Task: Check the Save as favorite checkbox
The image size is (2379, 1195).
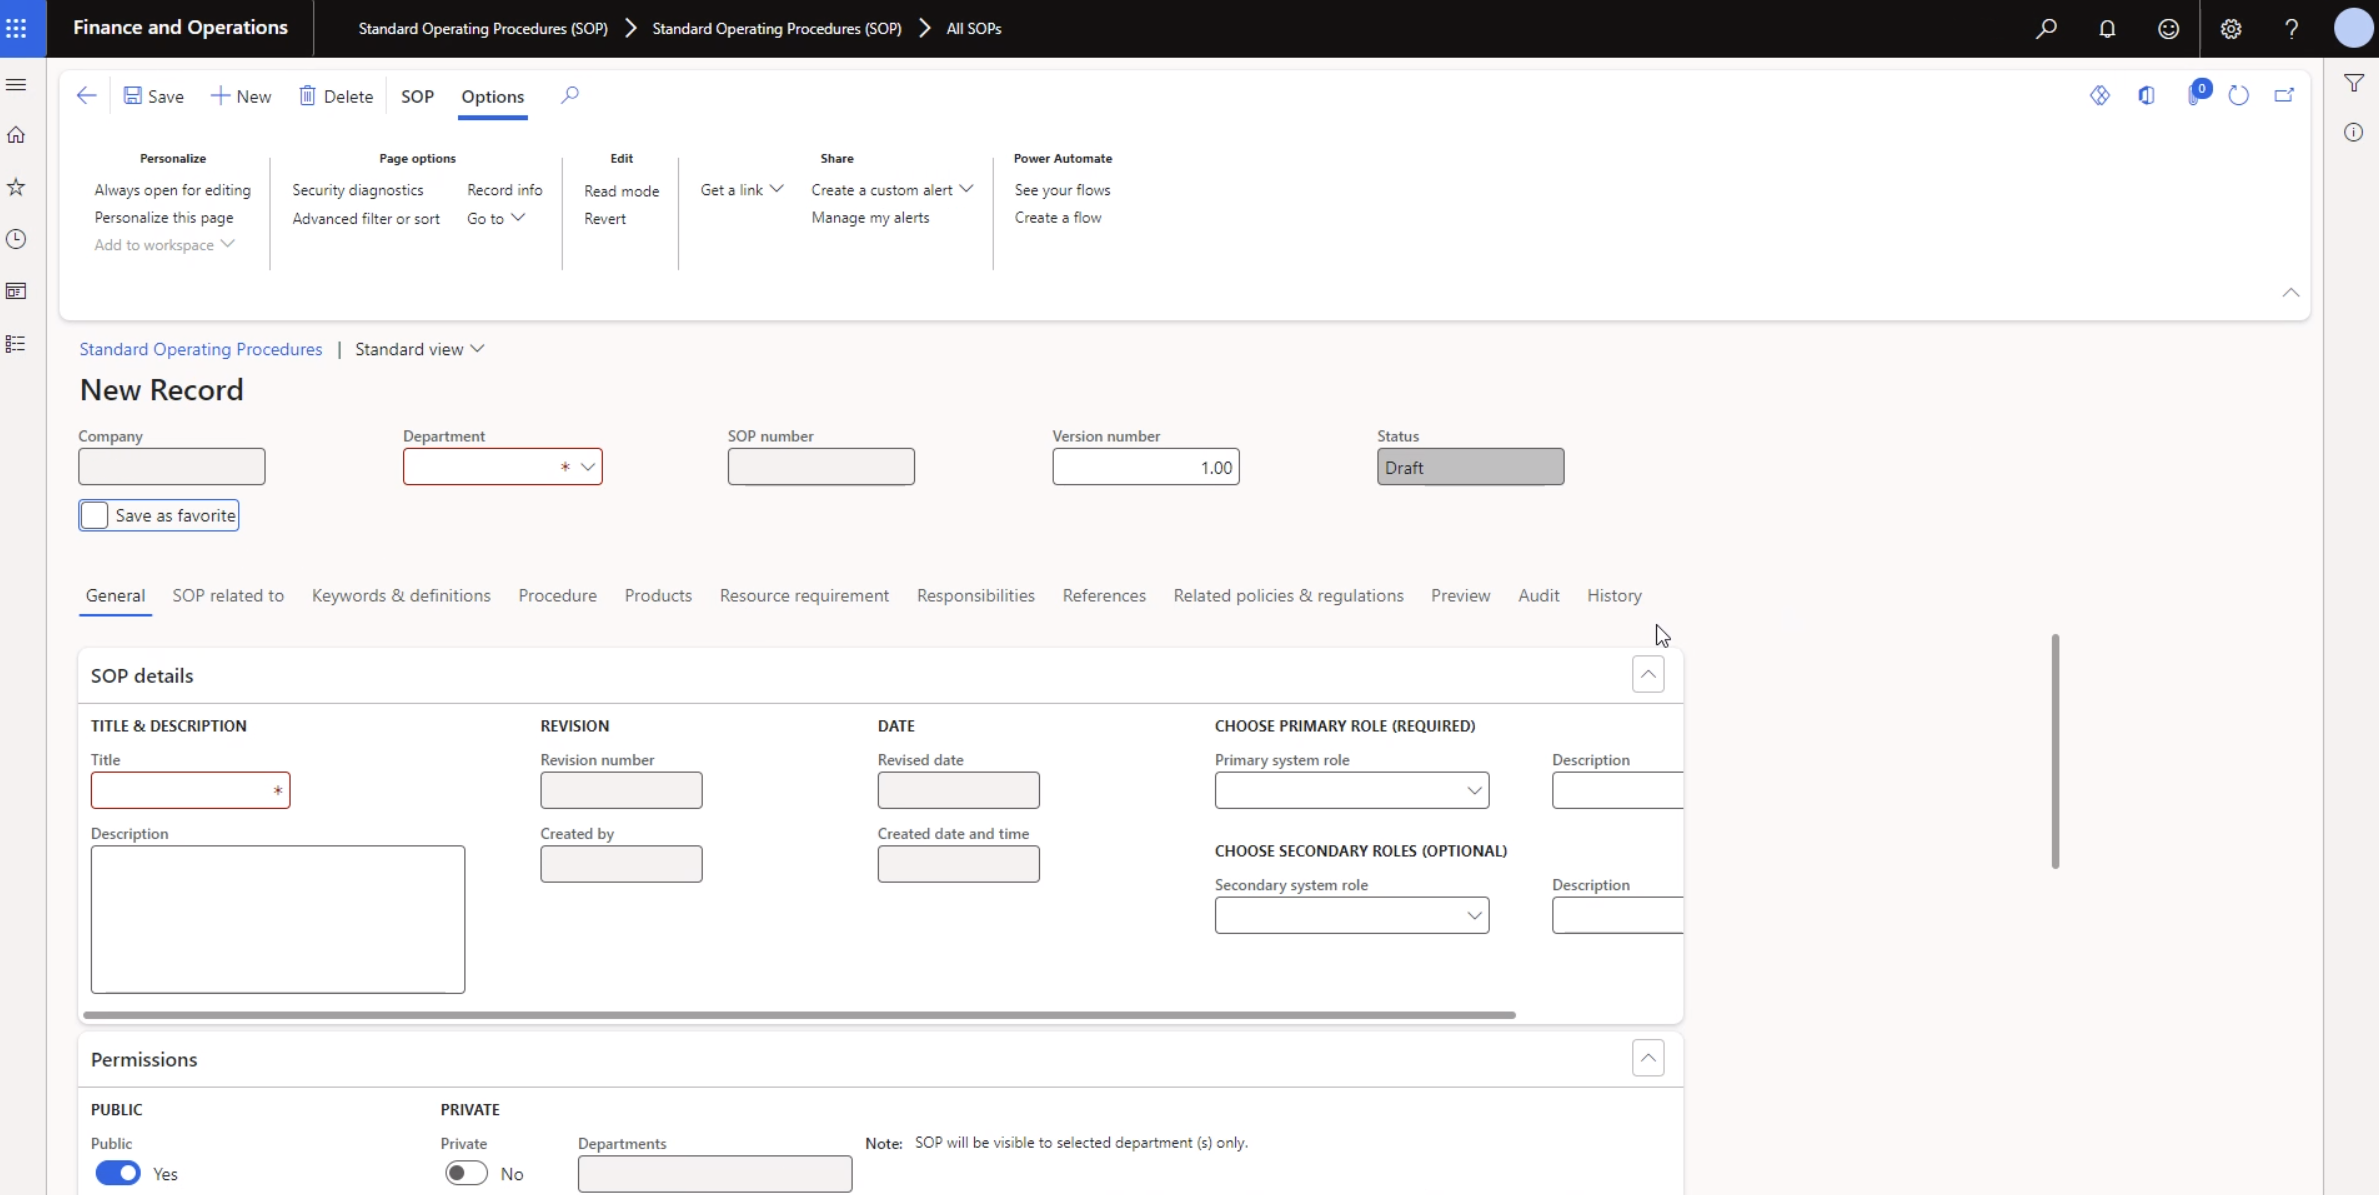Action: (94, 515)
